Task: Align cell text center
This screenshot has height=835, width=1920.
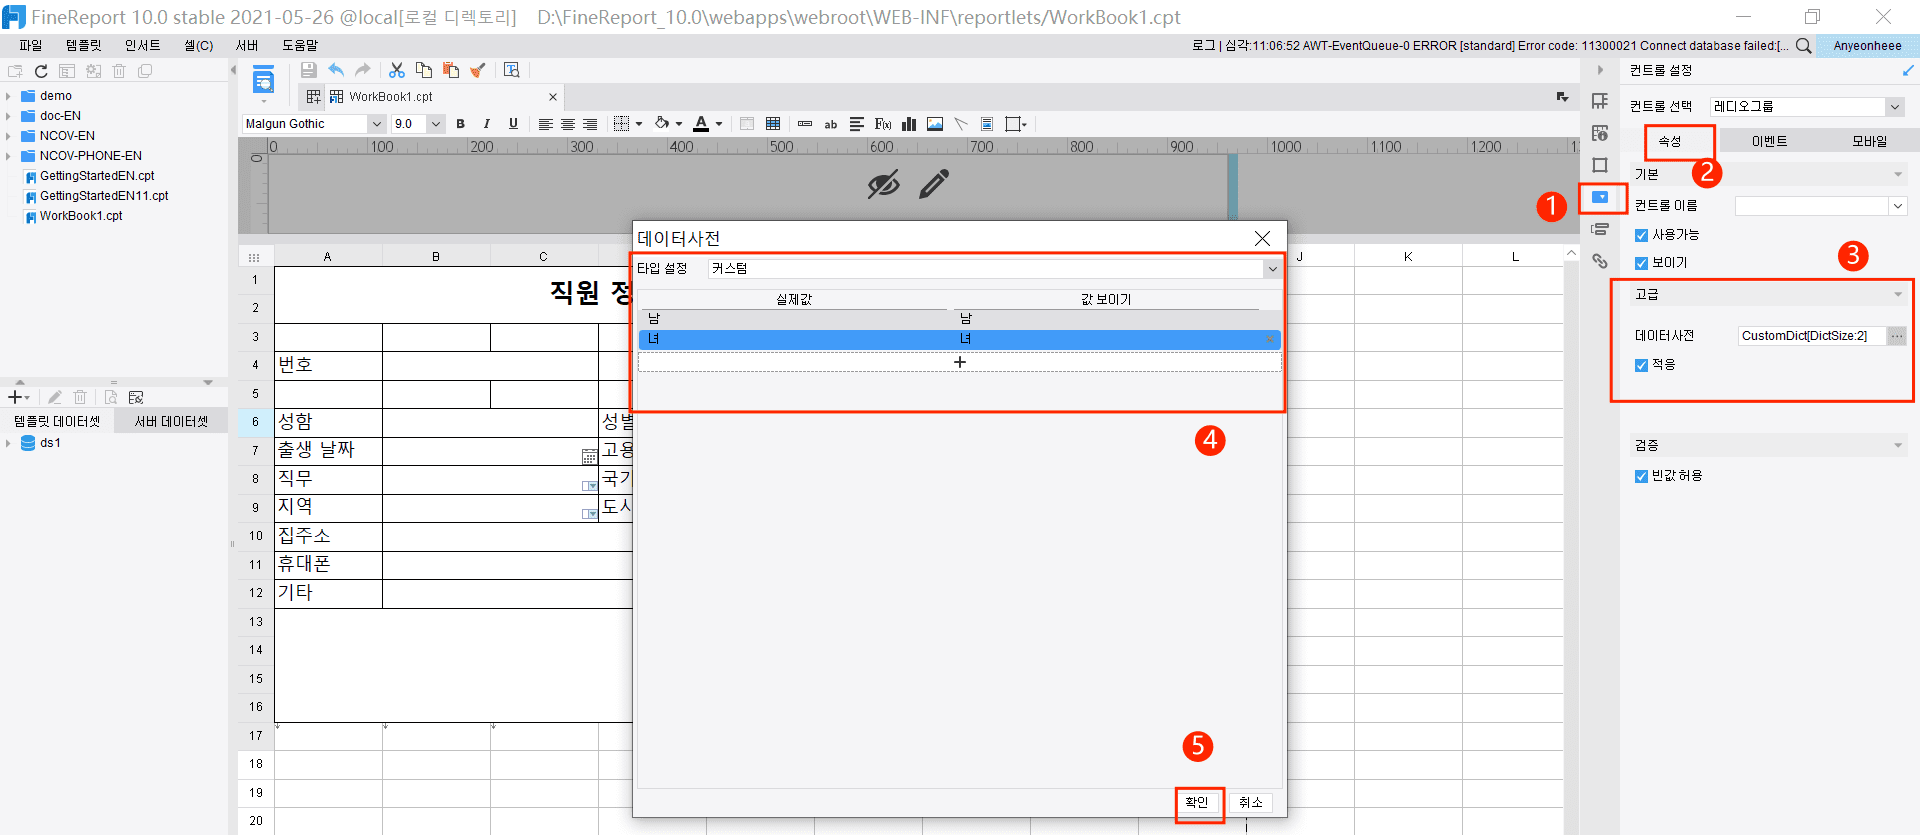Action: 567,124
